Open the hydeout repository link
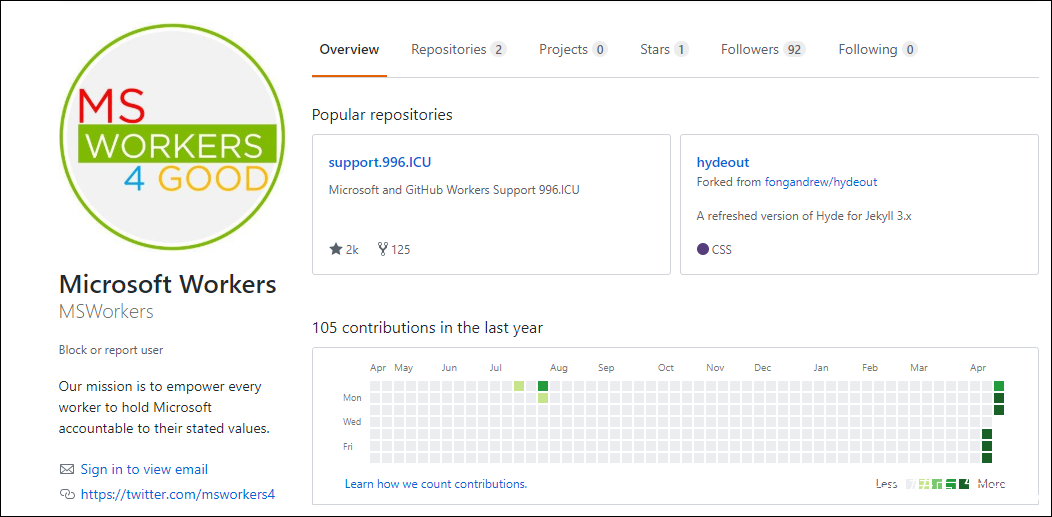Image resolution: width=1052 pixels, height=517 pixels. pos(723,162)
